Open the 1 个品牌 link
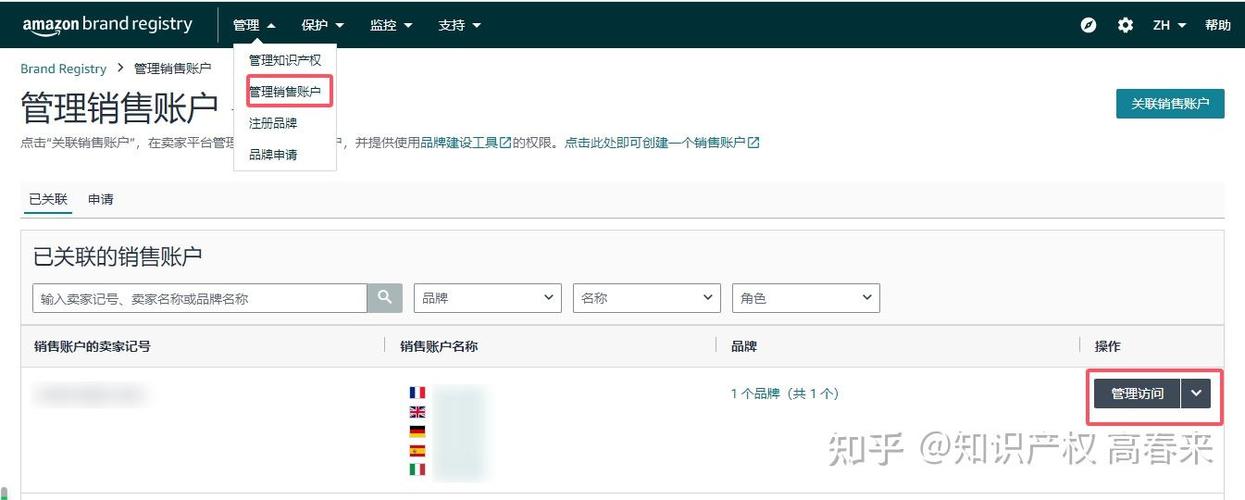The width and height of the screenshot is (1245, 500). 785,394
